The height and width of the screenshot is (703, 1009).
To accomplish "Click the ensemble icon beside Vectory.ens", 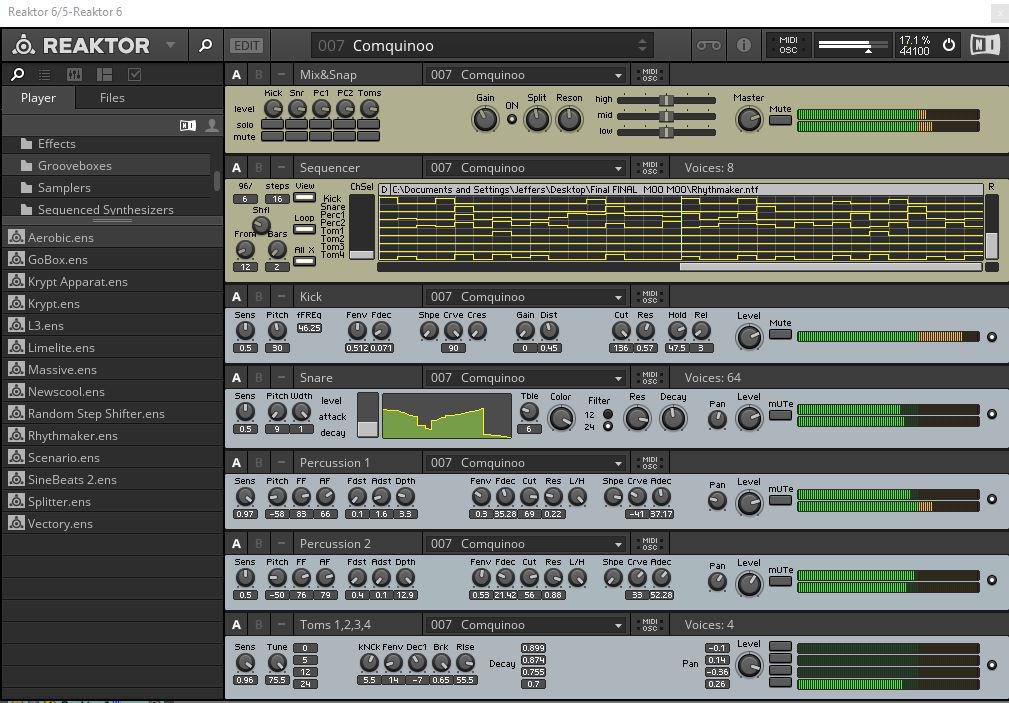I will 16,523.
